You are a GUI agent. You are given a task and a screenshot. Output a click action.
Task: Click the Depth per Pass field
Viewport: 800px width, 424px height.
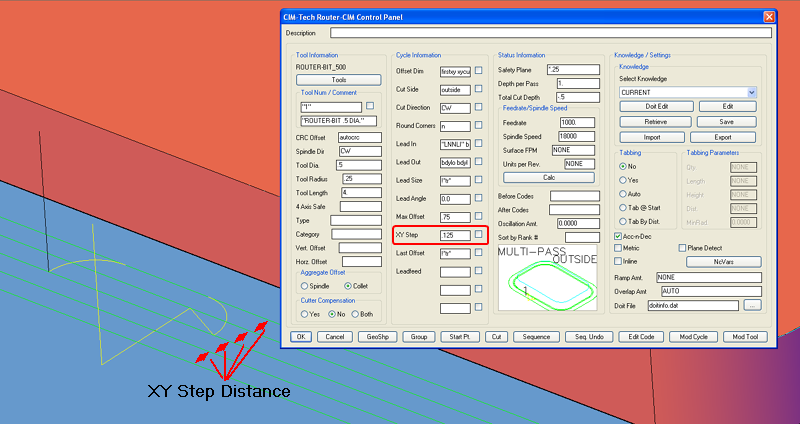pyautogui.click(x=578, y=84)
